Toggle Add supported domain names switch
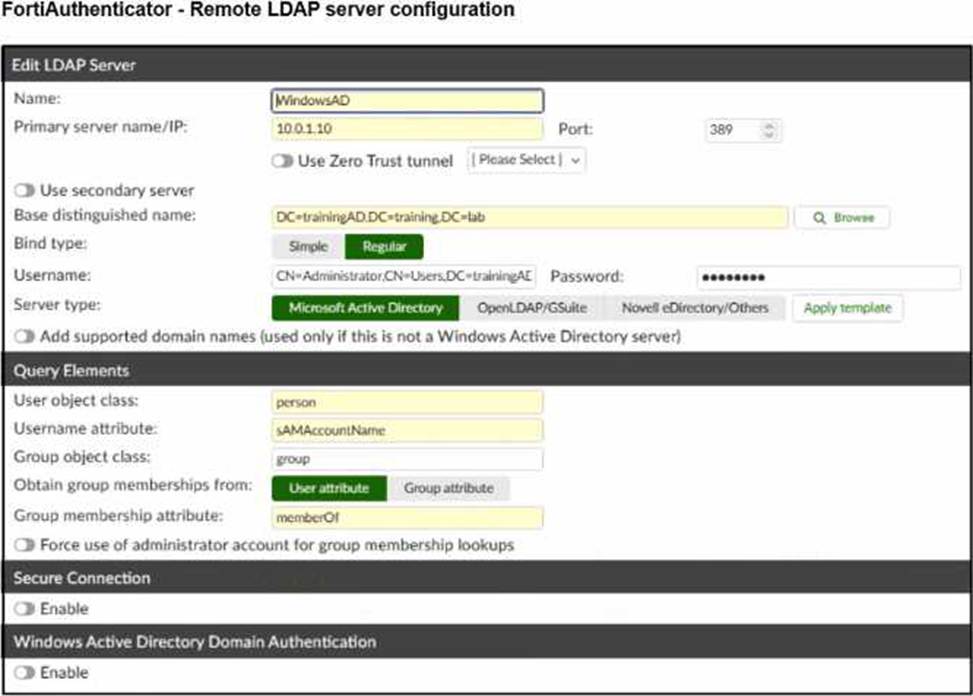The height and width of the screenshot is (696, 973). (23, 337)
